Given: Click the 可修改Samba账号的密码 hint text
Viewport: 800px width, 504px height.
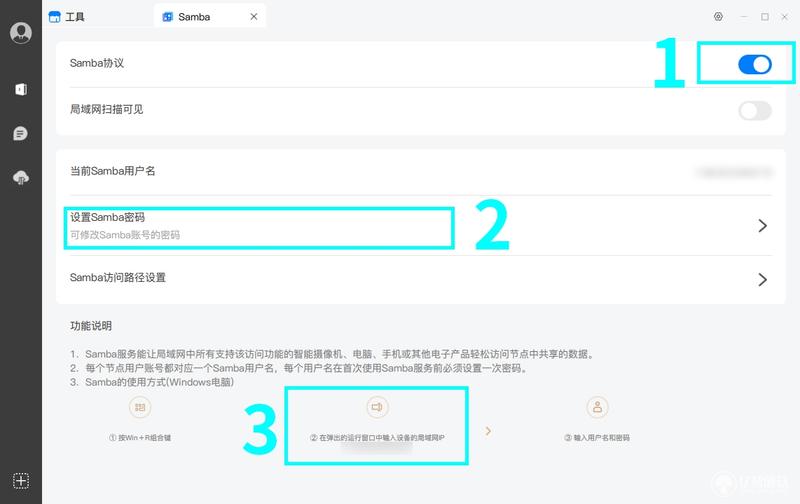Looking at the screenshot, I should point(125,235).
